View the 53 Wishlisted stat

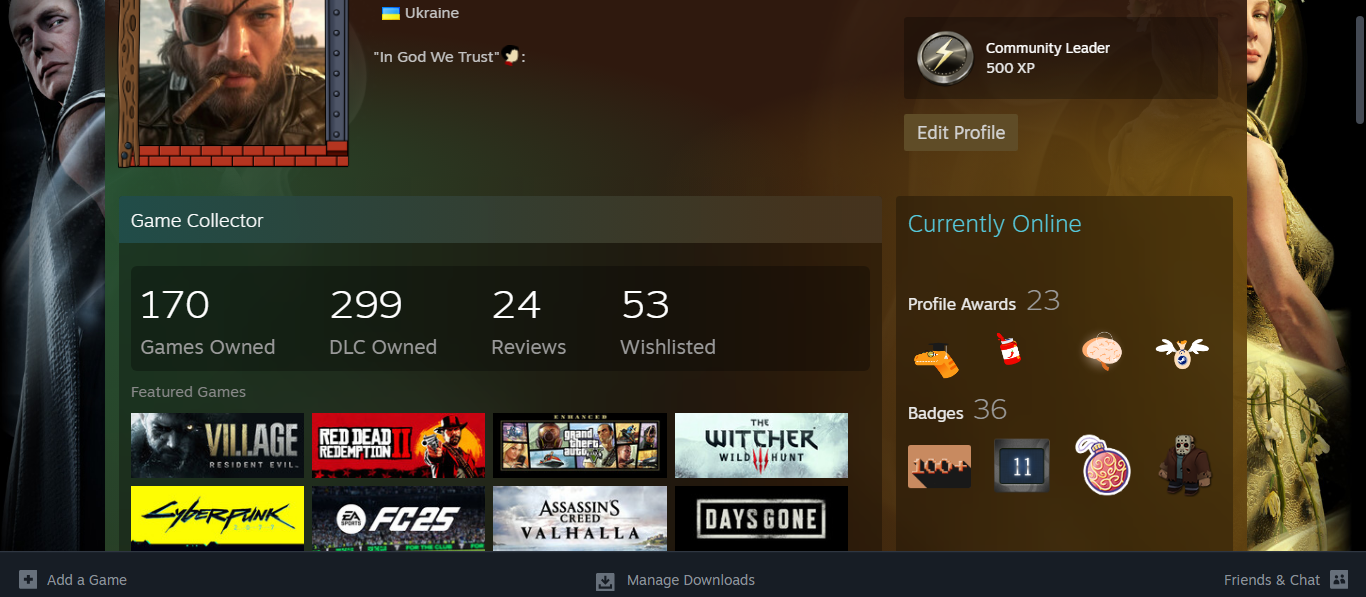(668, 322)
